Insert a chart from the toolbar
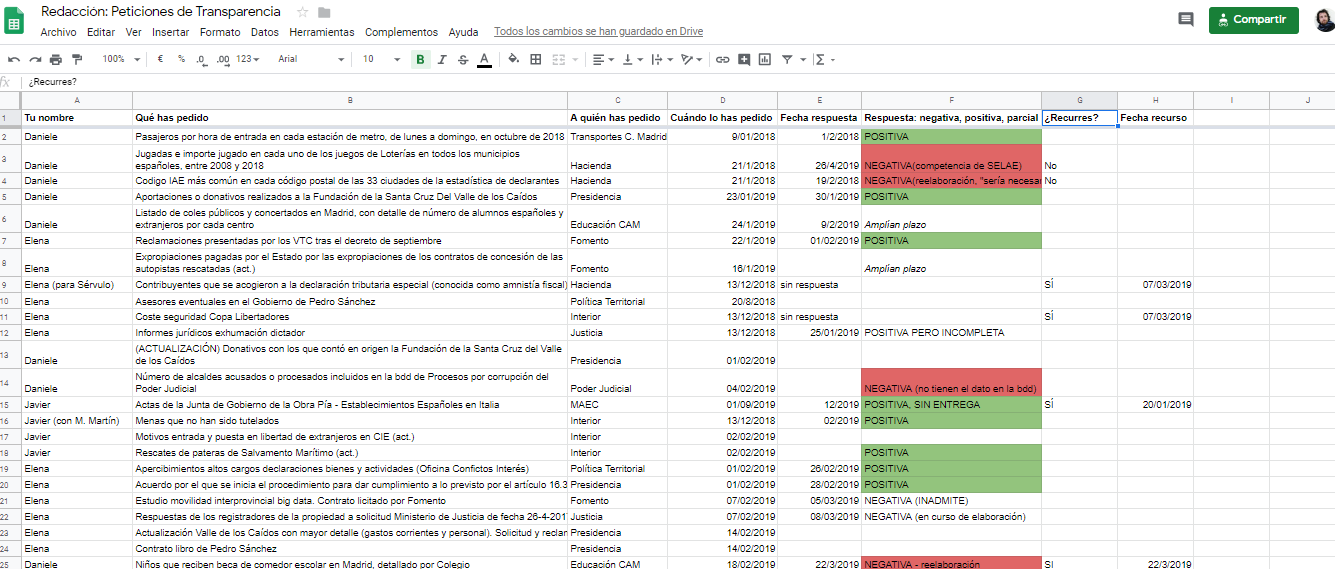This screenshot has height=569, width=1335. coord(765,60)
